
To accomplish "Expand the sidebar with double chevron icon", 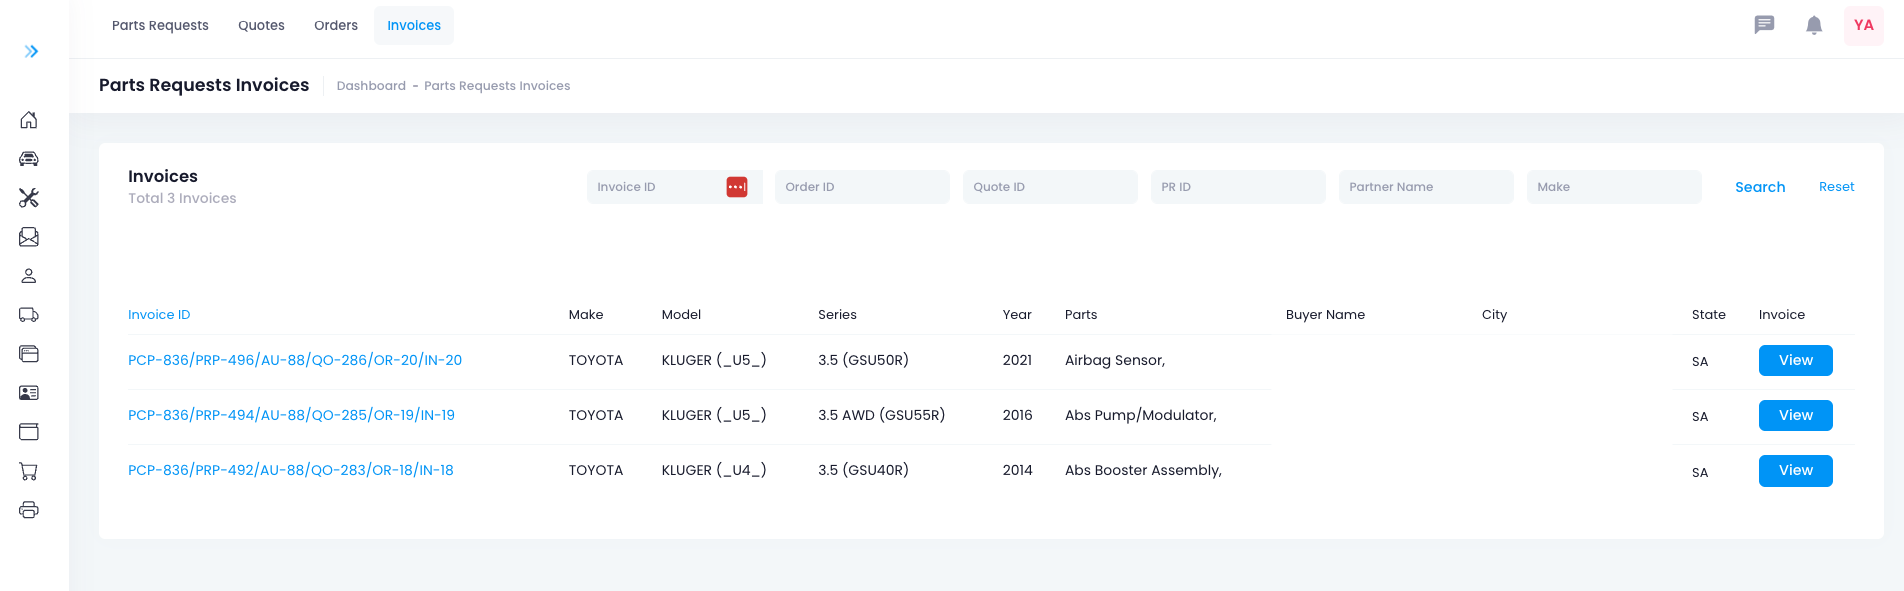I will click(x=31, y=51).
